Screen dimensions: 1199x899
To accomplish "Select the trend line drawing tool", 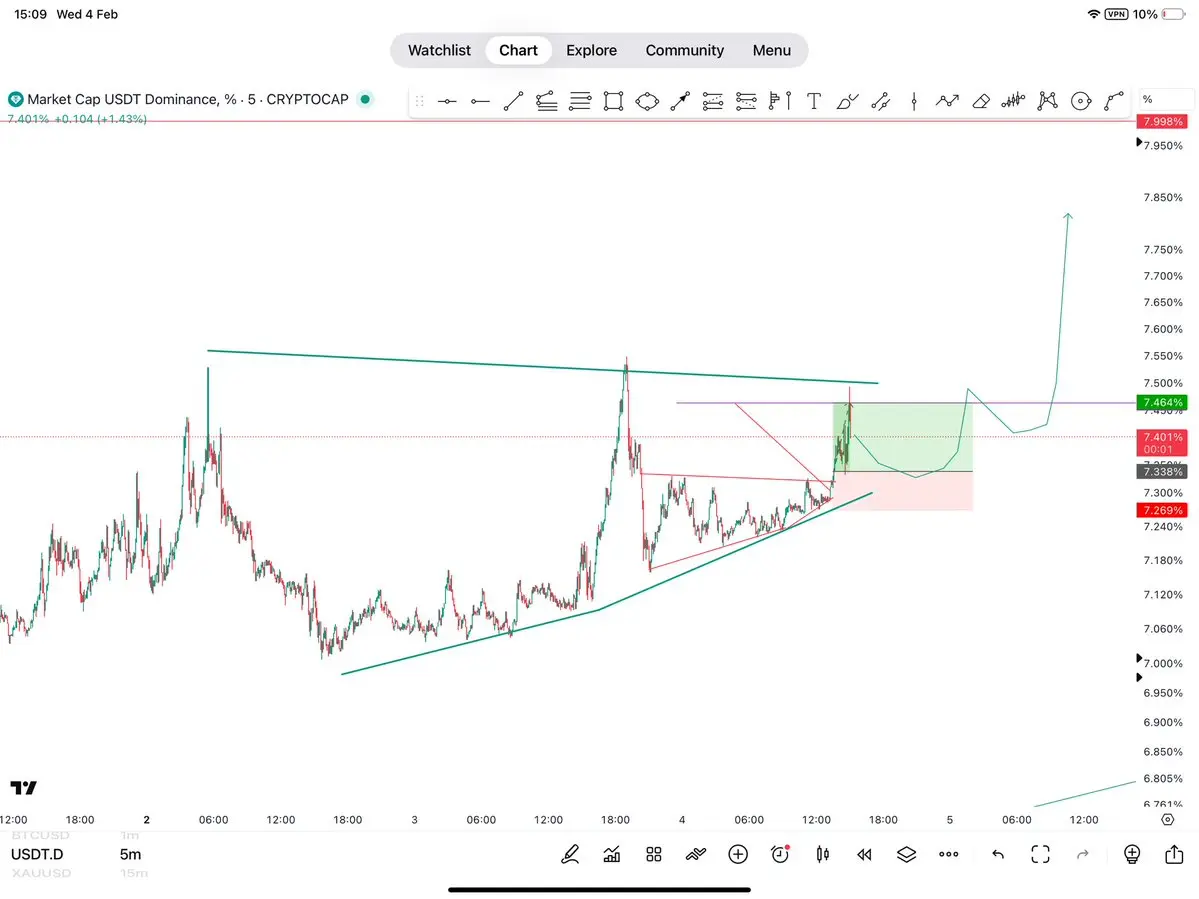I will click(513, 101).
